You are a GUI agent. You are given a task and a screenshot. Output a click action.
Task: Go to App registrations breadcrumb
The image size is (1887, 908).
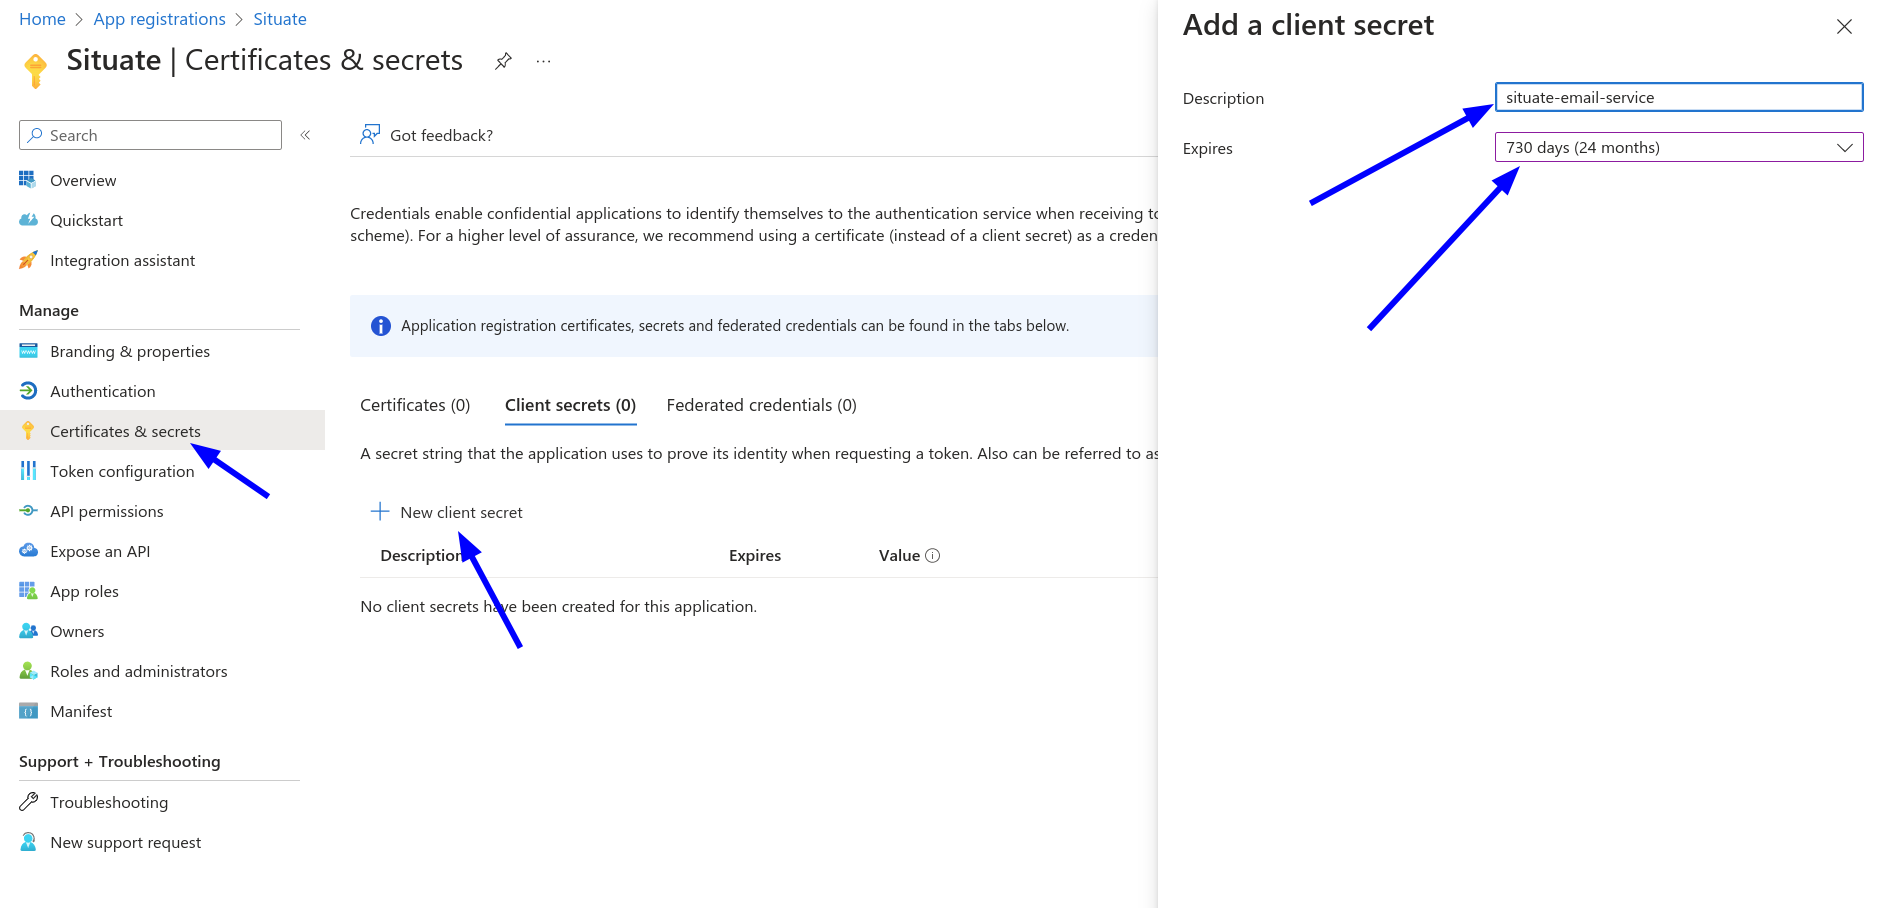click(159, 19)
